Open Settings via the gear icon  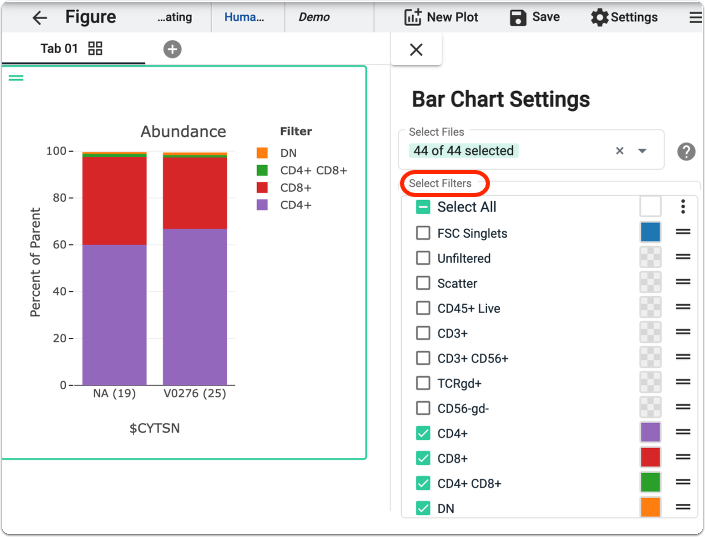599,18
